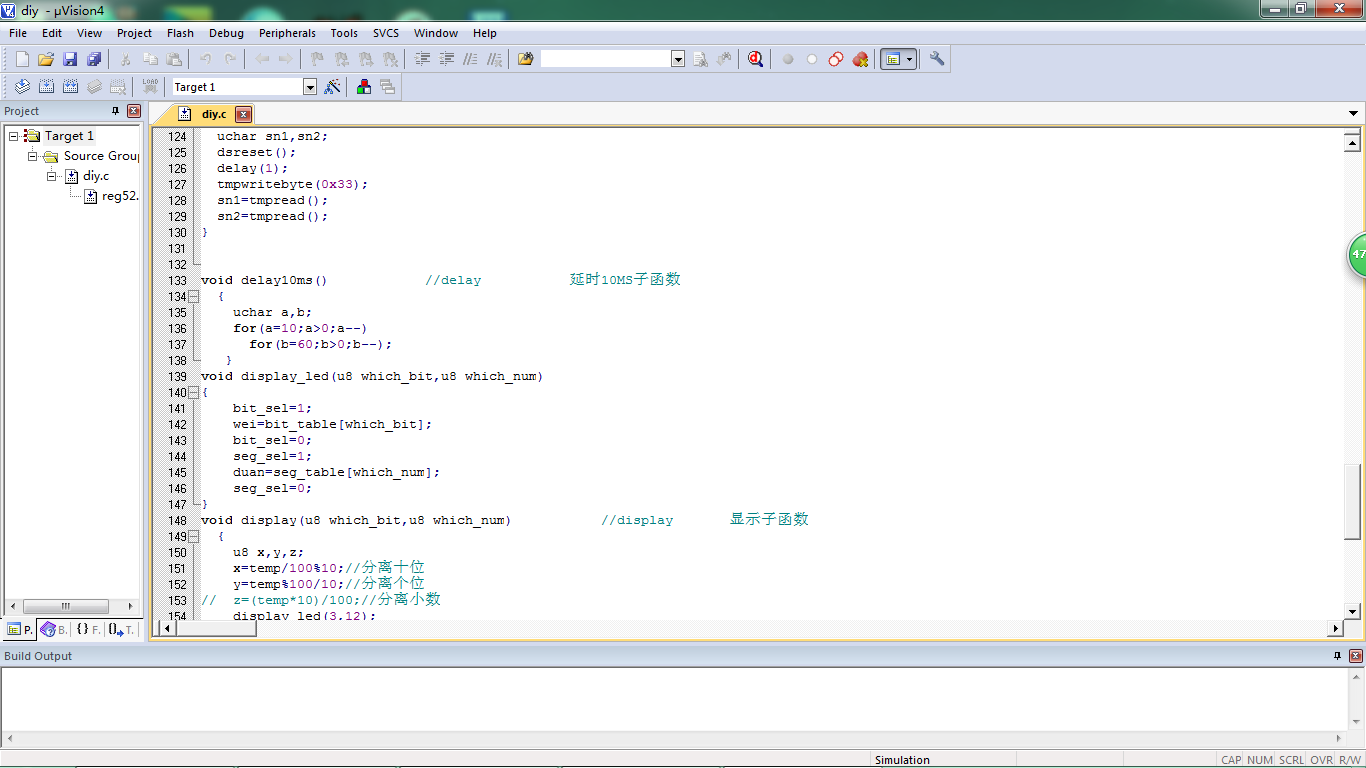Redo the last undone edit
This screenshot has height=768, width=1366.
[230, 60]
